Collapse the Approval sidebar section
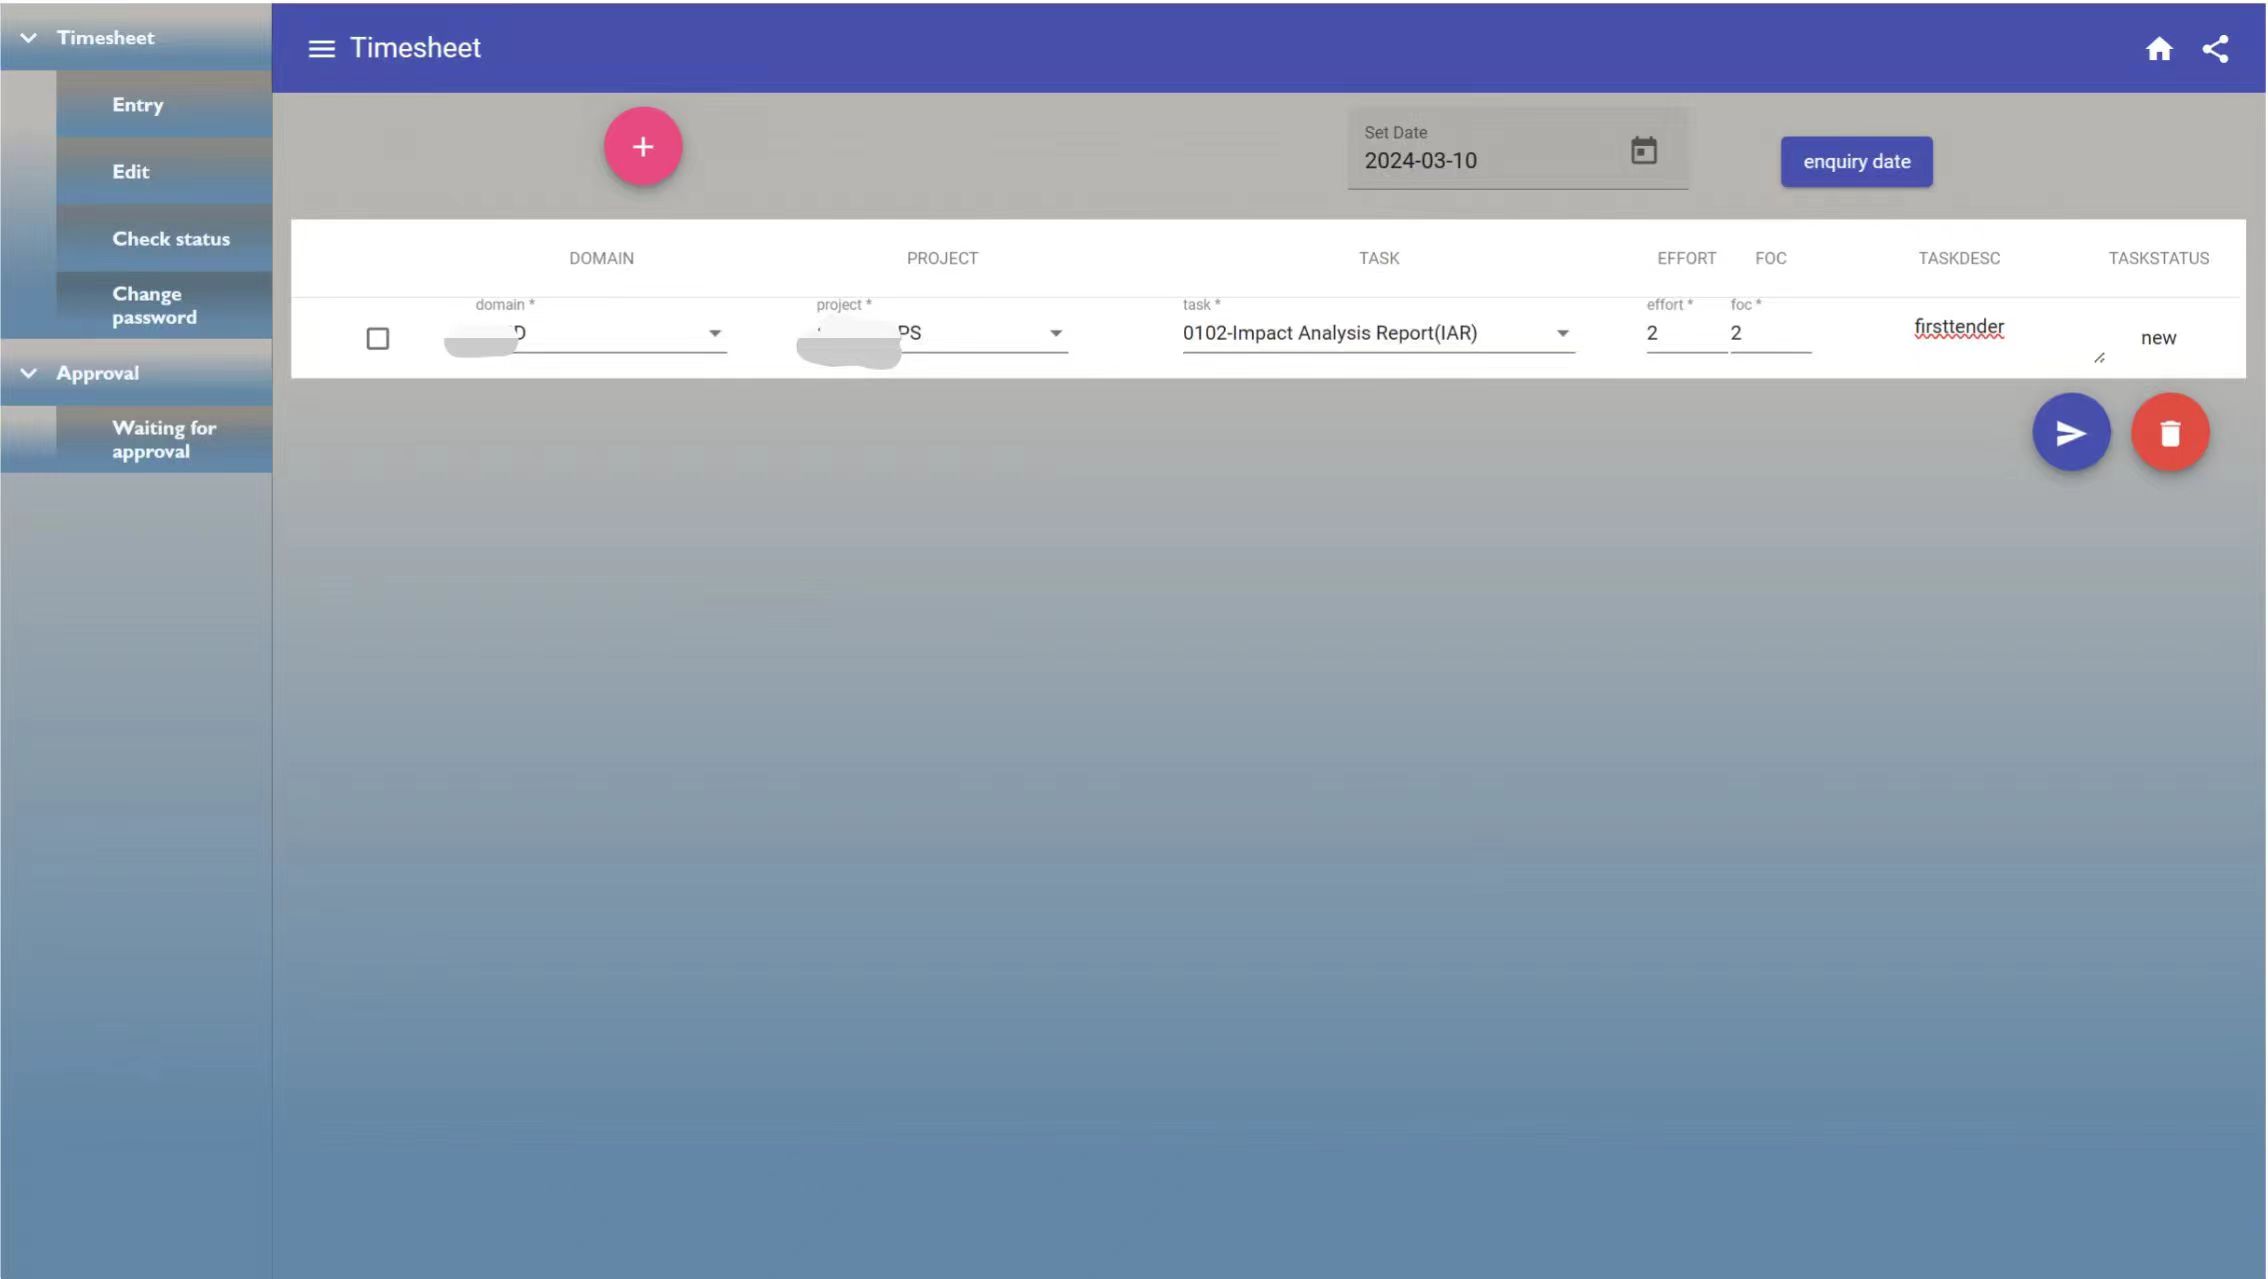This screenshot has width=2268, height=1279. pos(136,373)
